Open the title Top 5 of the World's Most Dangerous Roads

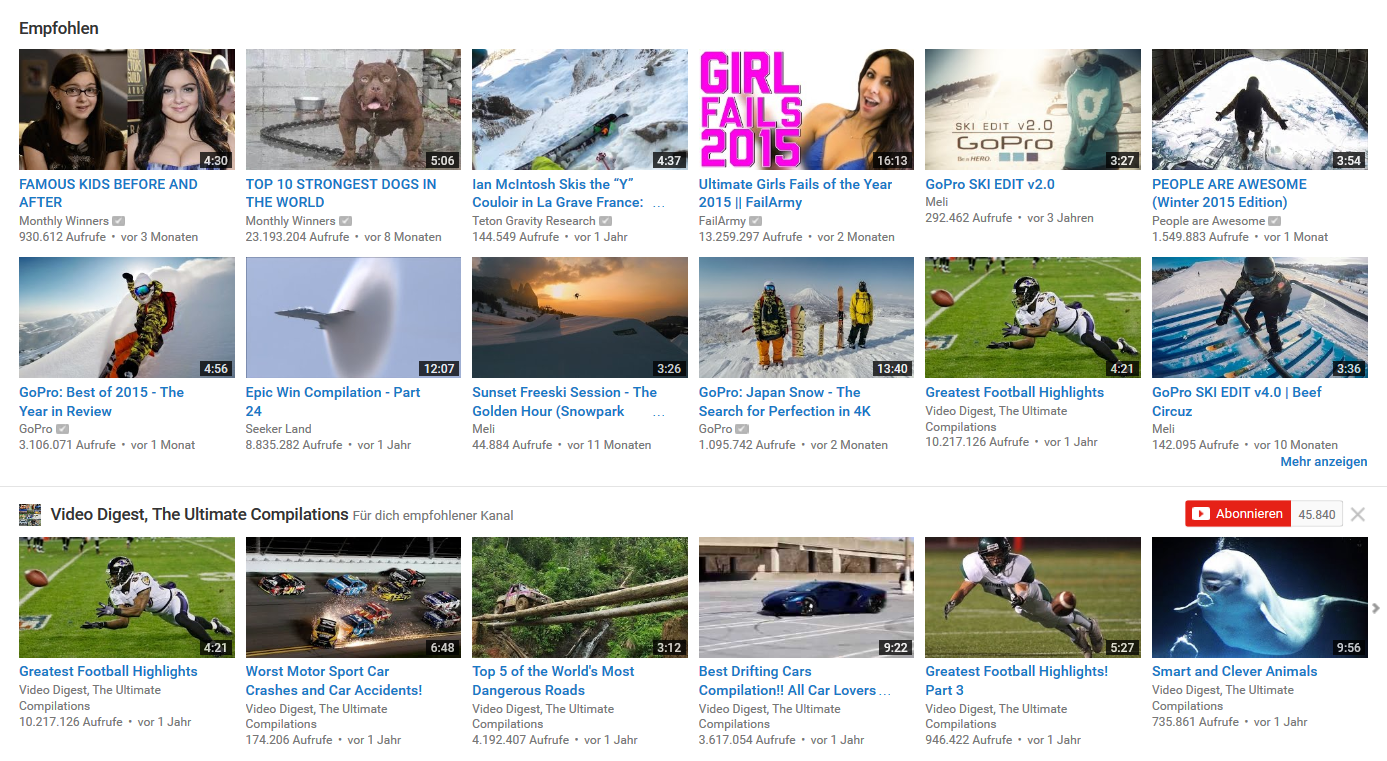pos(553,681)
